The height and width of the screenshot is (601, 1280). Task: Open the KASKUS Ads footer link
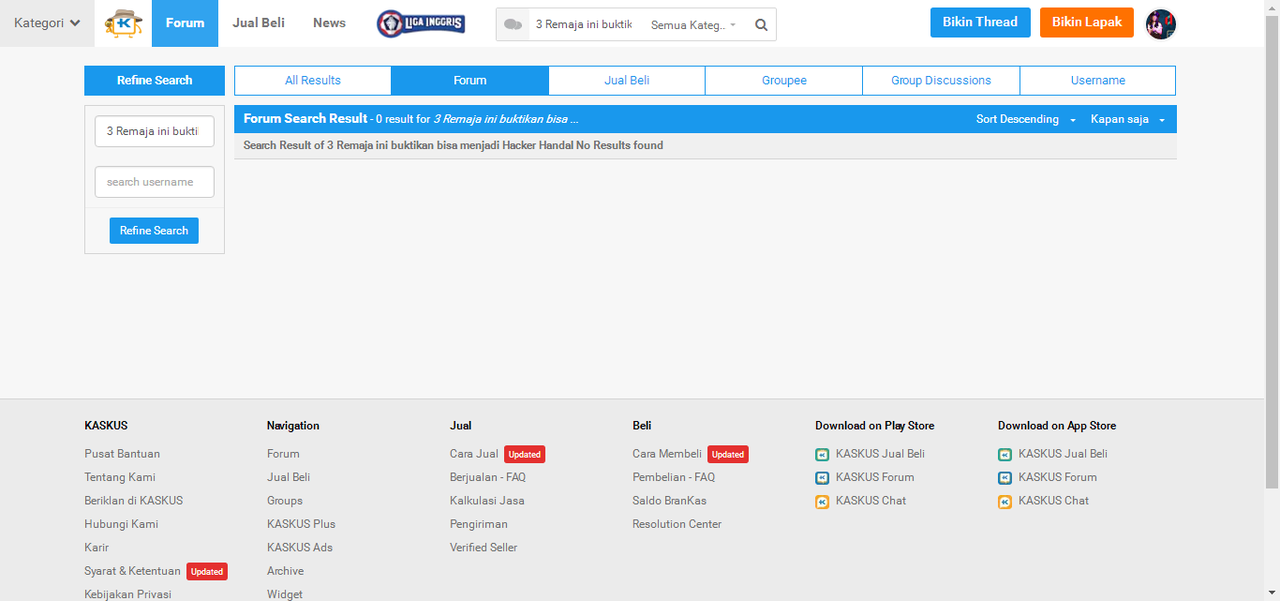[300, 548]
